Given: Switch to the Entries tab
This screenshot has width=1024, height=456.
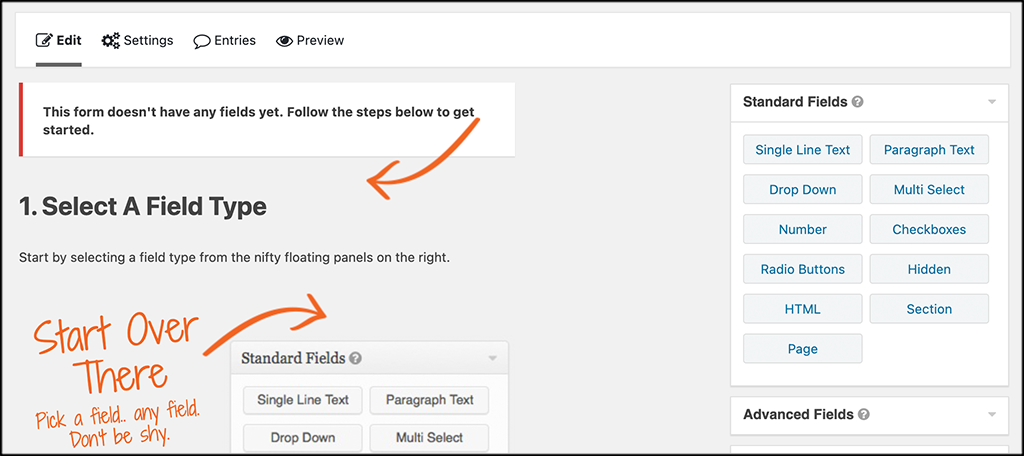Looking at the screenshot, I should point(225,41).
